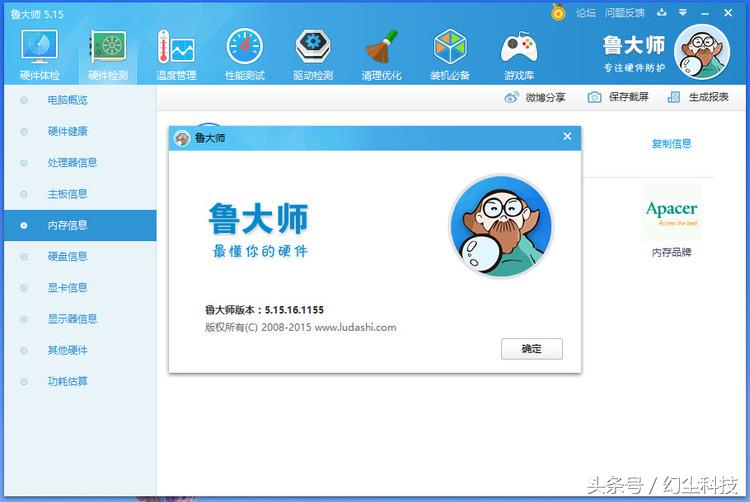Launch 性能测试 performance test icon

coord(244,46)
